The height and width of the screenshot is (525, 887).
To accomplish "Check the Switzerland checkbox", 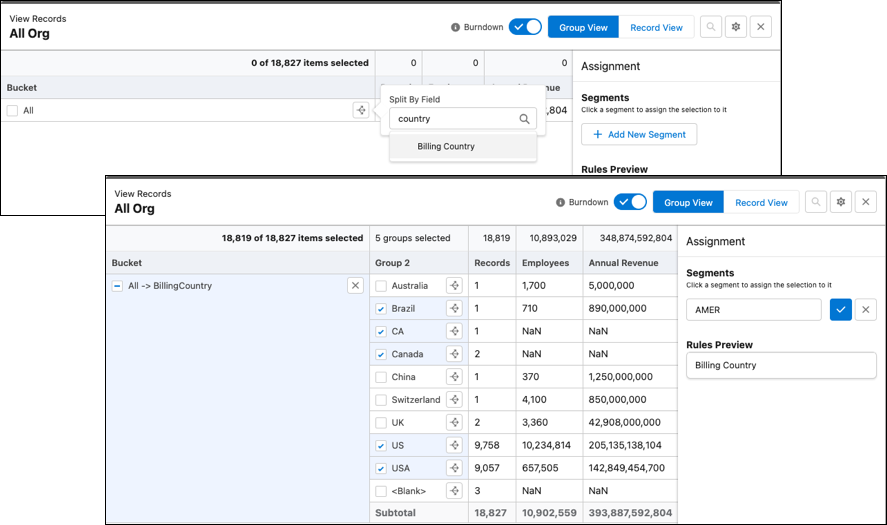I will tap(381, 400).
